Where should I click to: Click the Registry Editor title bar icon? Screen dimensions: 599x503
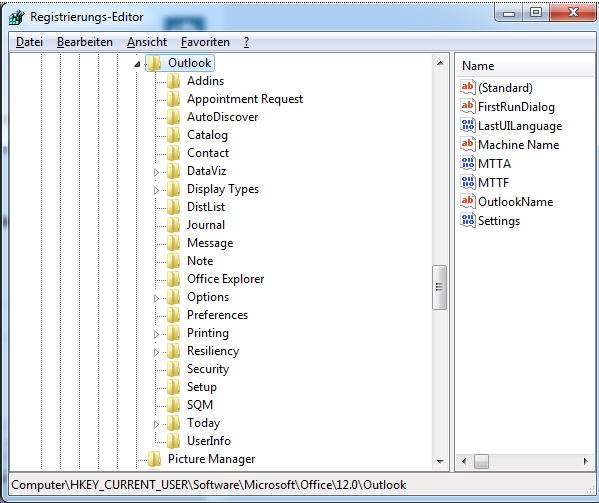coord(17,17)
